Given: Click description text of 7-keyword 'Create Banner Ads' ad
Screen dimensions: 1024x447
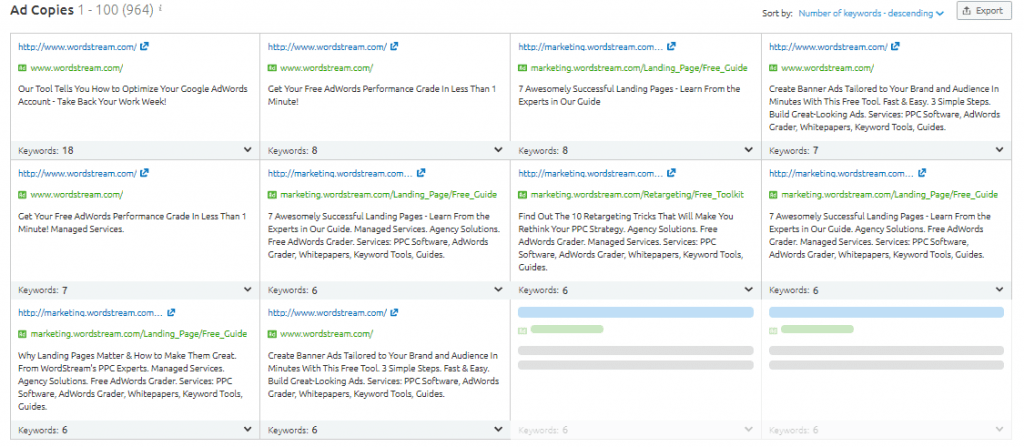Looking at the screenshot, I should [884, 108].
